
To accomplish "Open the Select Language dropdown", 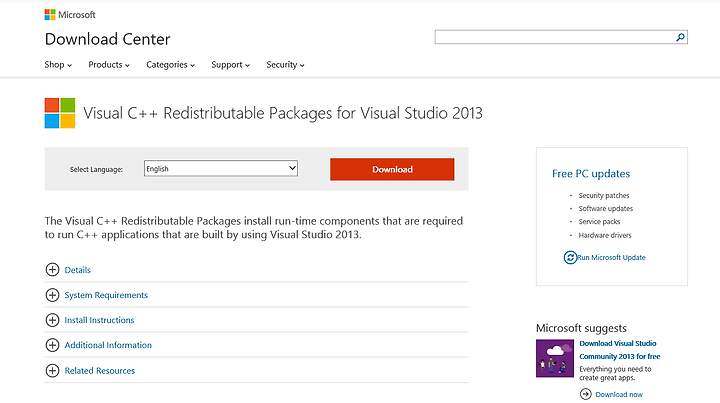I will click(x=220, y=168).
